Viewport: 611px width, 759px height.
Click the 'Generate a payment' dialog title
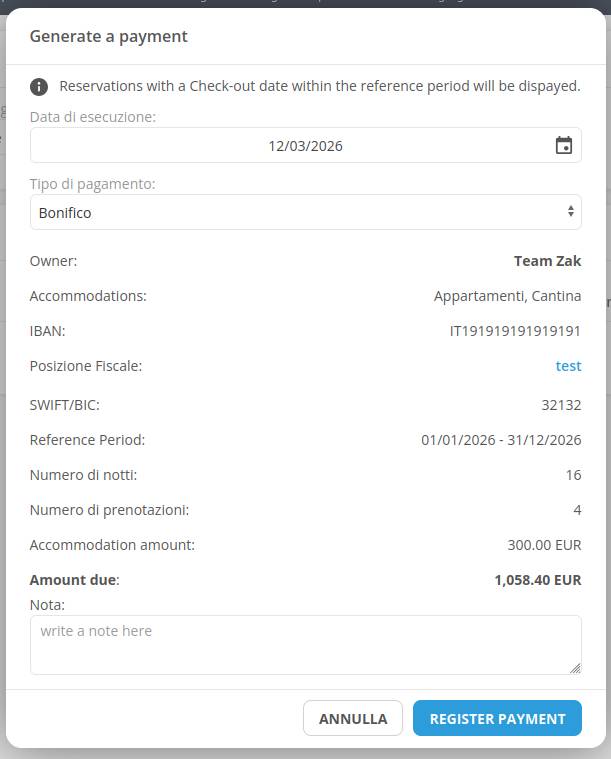[109, 37]
